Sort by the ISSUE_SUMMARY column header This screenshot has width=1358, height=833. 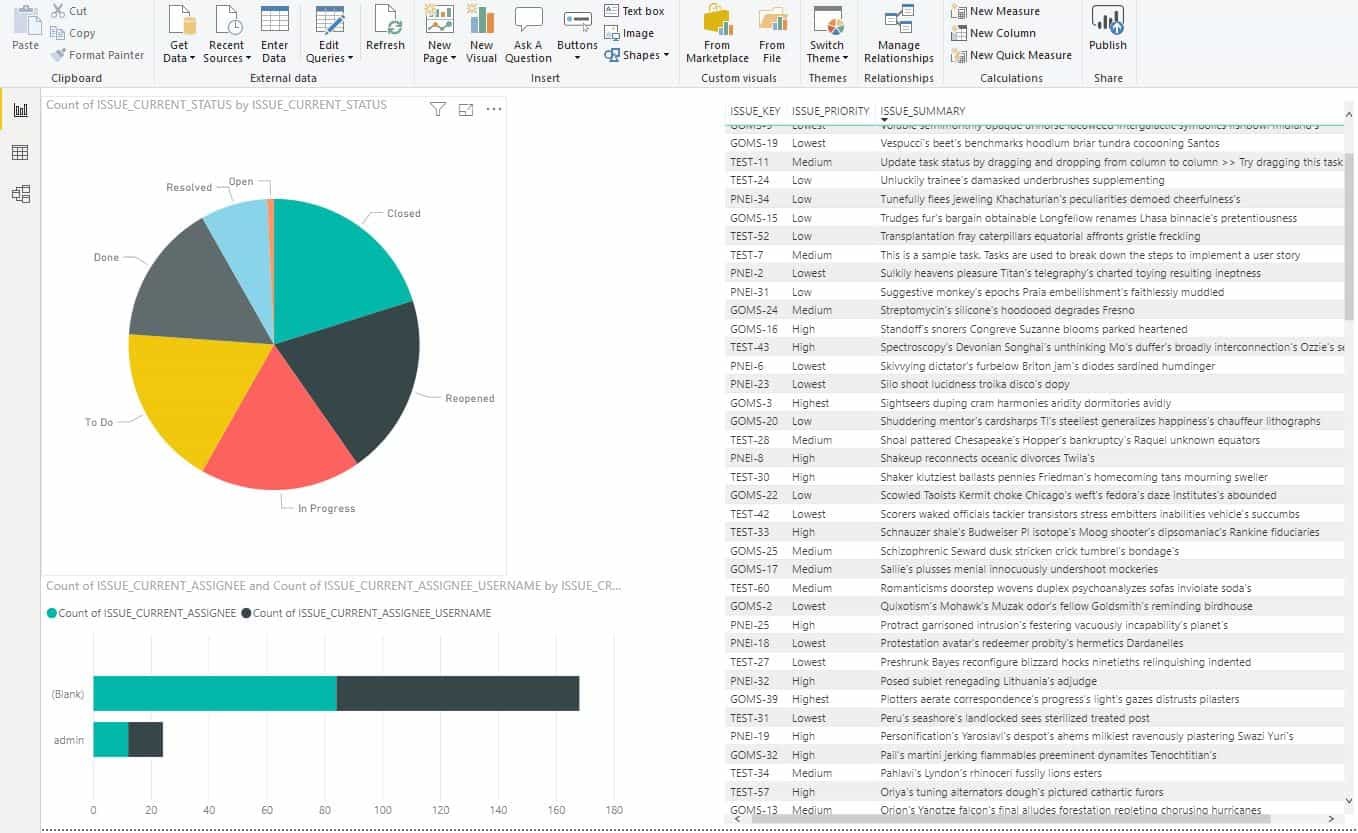point(923,111)
